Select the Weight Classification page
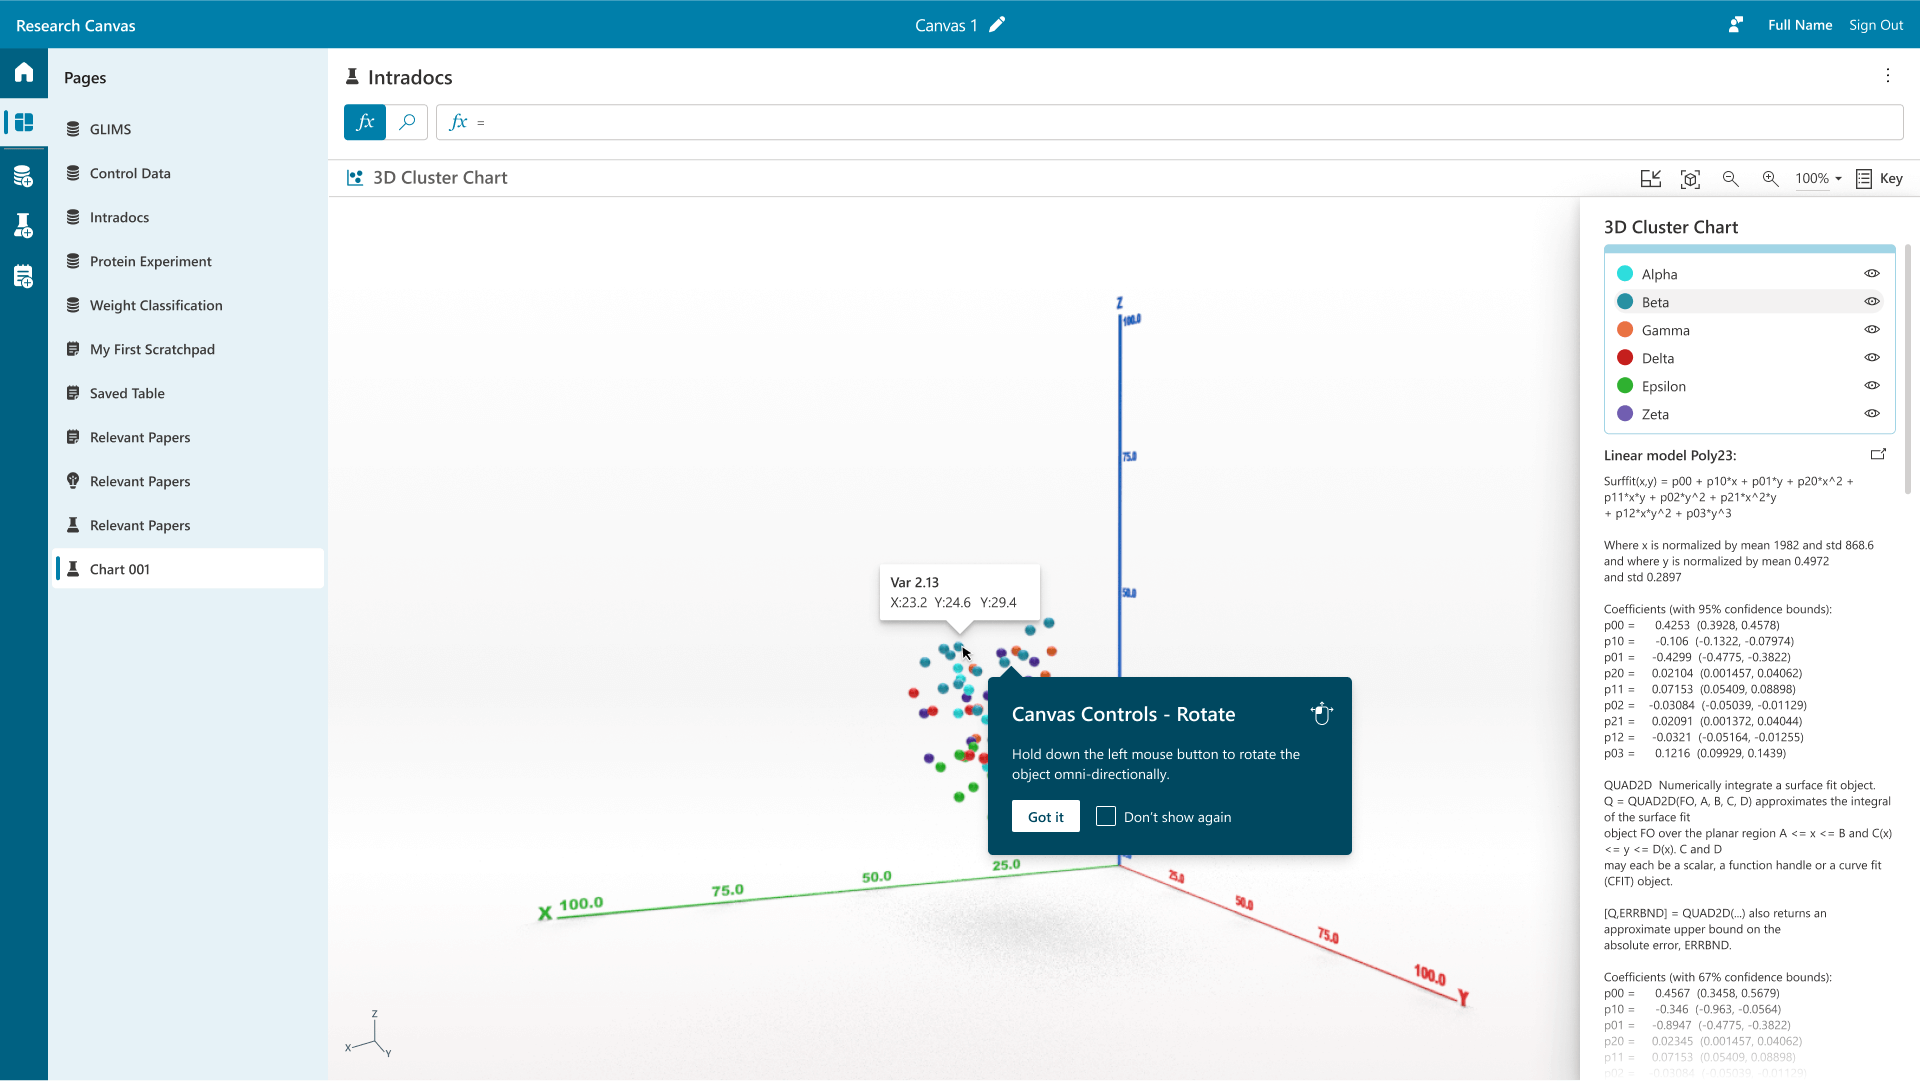1920x1081 pixels. click(156, 306)
